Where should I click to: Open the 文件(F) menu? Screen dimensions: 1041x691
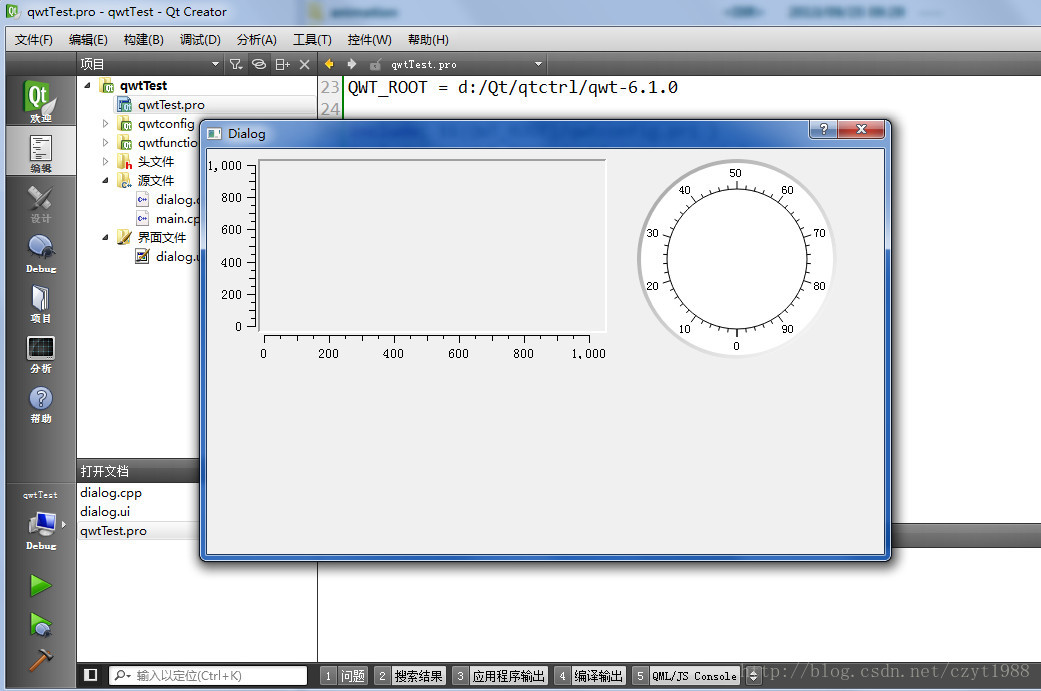pyautogui.click(x=33, y=40)
